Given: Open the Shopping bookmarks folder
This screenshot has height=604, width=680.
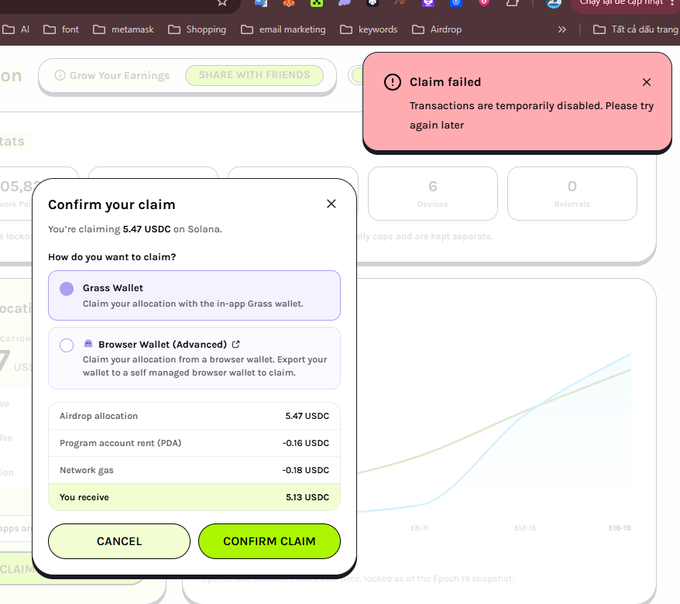Looking at the screenshot, I should (x=197, y=29).
